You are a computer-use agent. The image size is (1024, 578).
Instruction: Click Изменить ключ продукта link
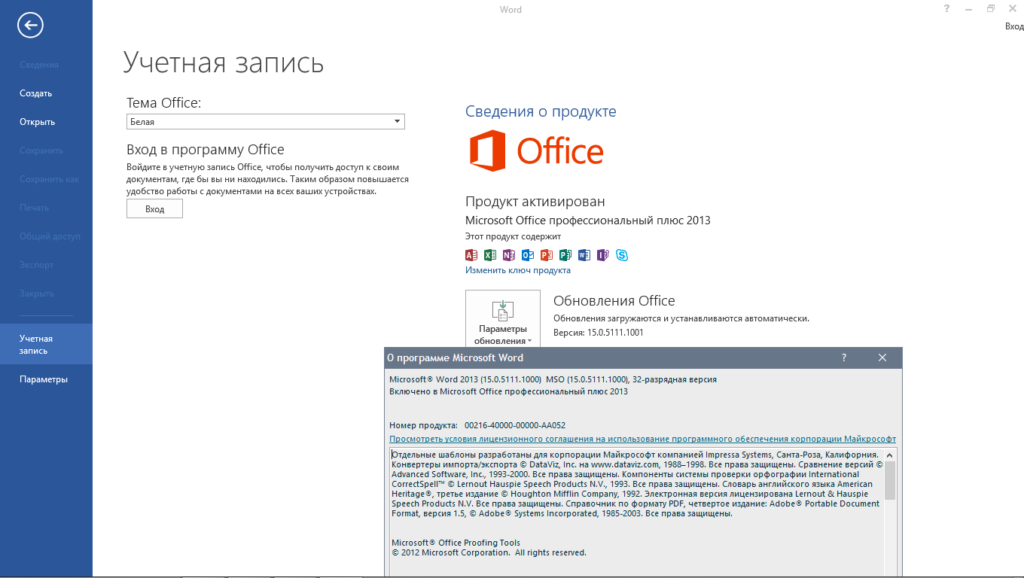[518, 270]
